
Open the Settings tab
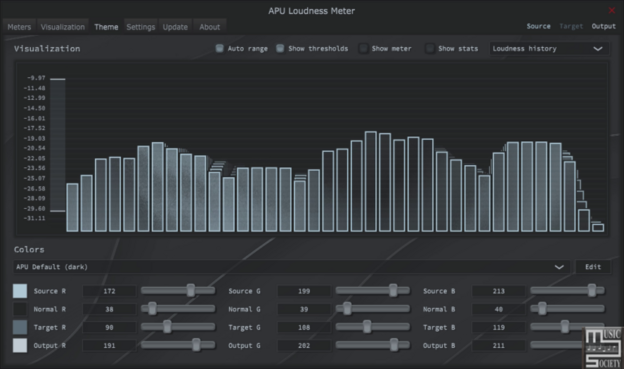tap(140, 27)
